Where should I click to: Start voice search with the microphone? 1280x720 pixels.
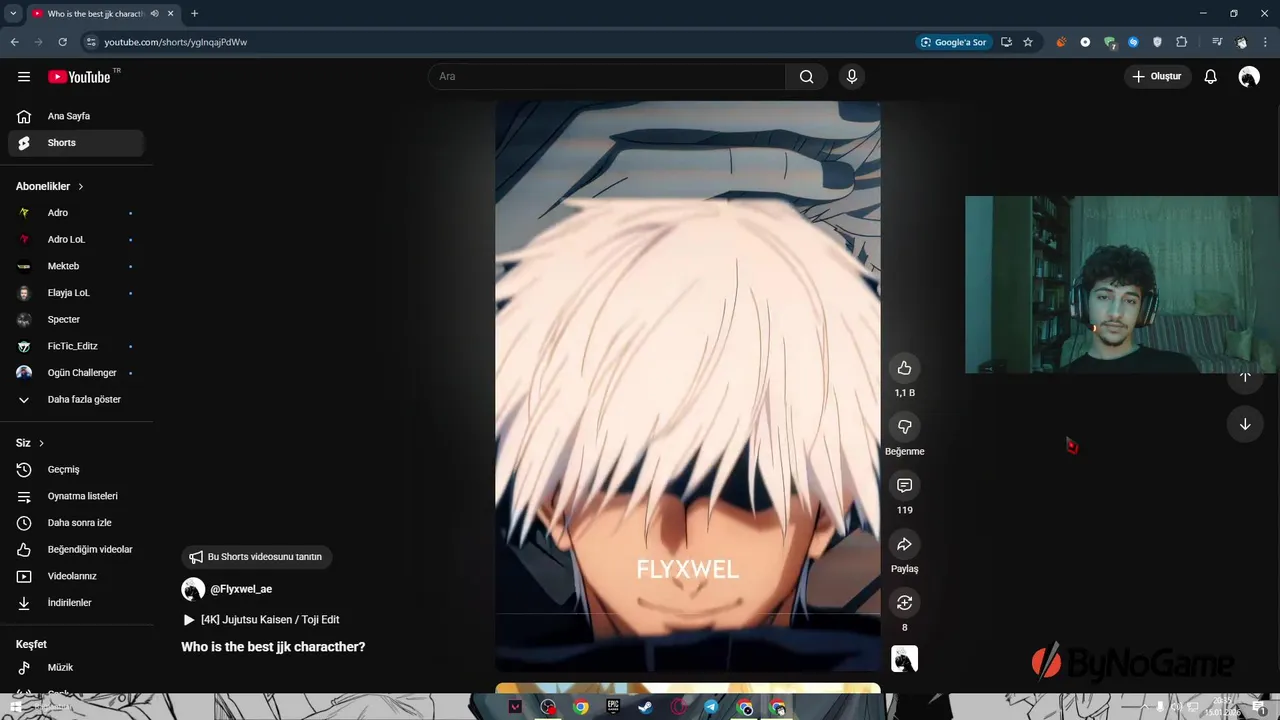851,77
